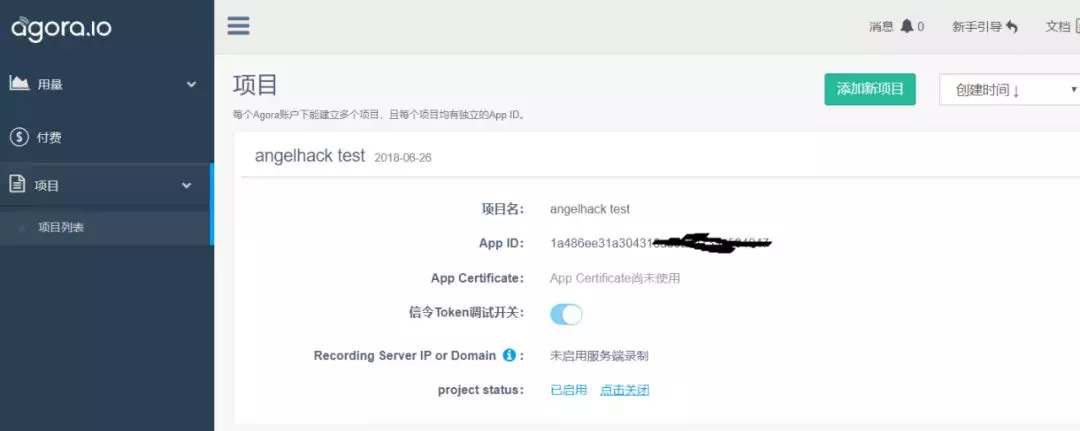Image resolution: width=1080 pixels, height=431 pixels.
Task: Click the 用量 chart icon
Action: (x=19, y=83)
